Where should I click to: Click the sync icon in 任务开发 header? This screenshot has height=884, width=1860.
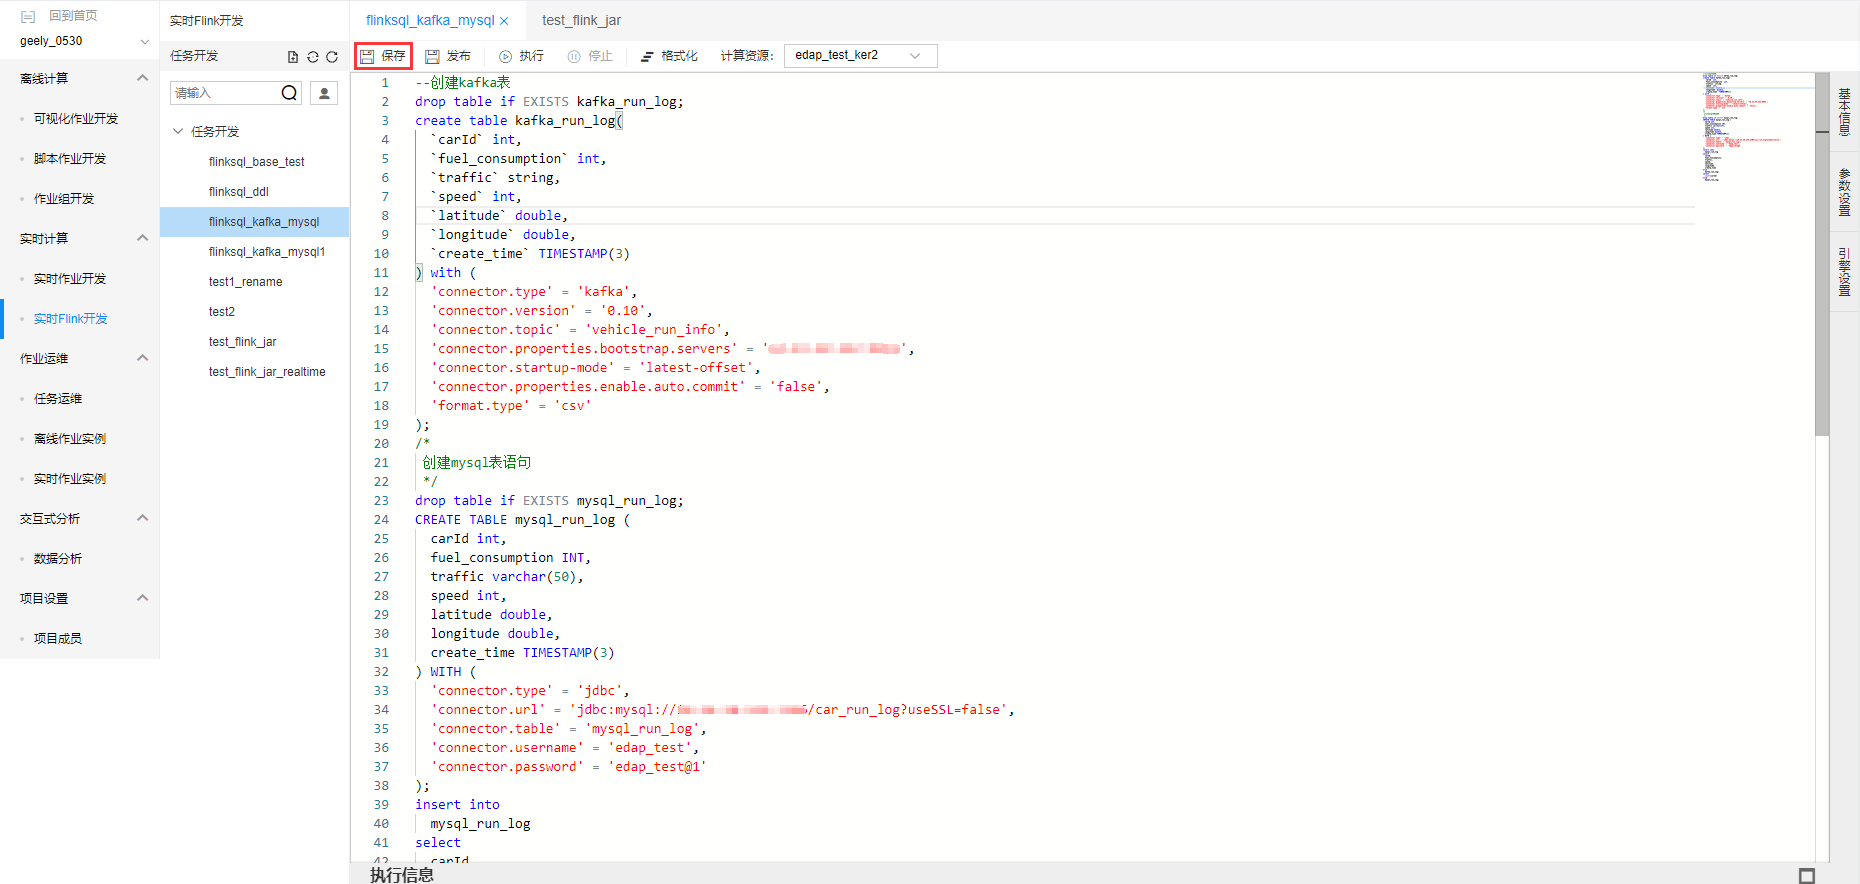pos(313,57)
